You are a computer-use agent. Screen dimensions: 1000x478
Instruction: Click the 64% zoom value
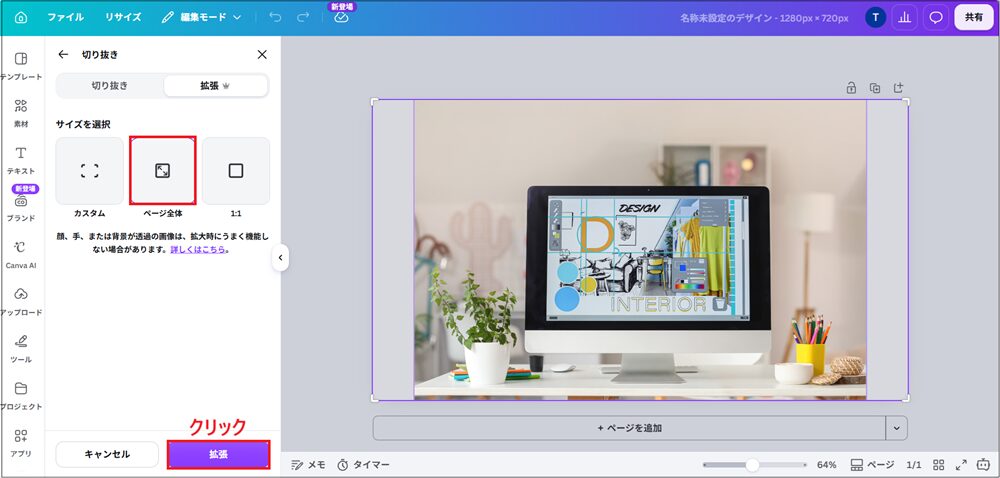click(x=827, y=465)
